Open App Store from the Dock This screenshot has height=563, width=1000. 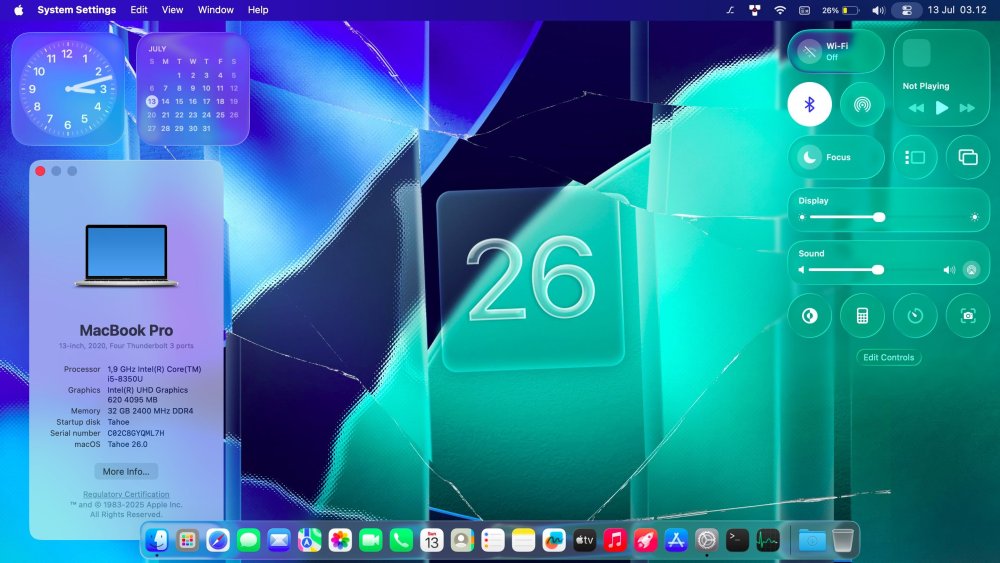click(676, 541)
